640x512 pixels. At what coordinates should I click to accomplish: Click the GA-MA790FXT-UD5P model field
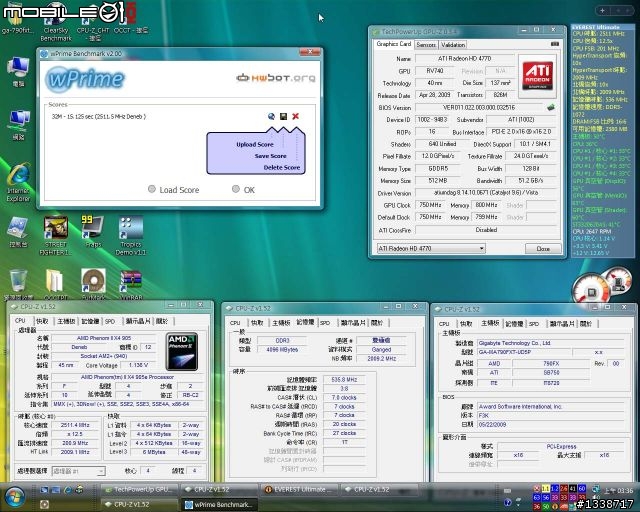524,352
